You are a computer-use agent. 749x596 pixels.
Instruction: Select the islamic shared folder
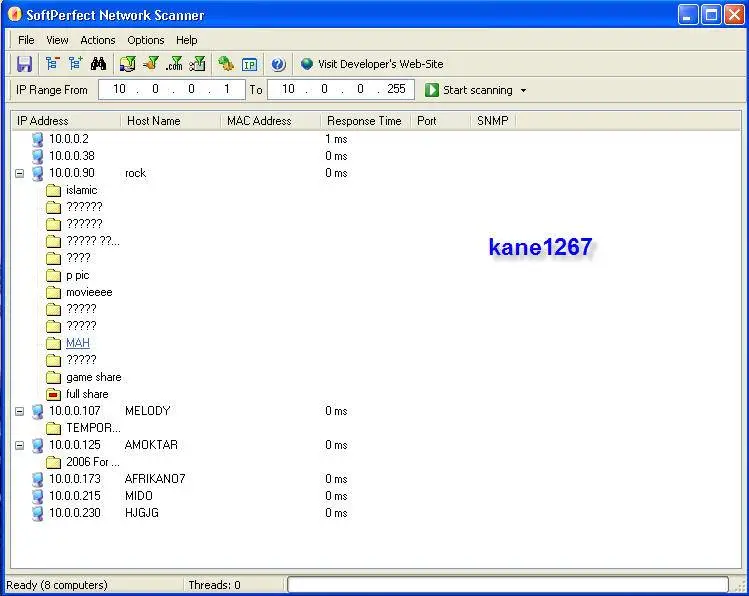81,190
